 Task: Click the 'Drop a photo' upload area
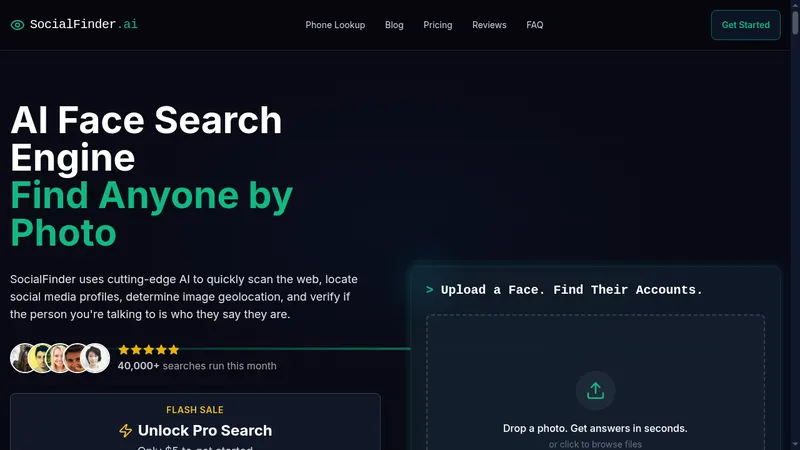coord(595,383)
